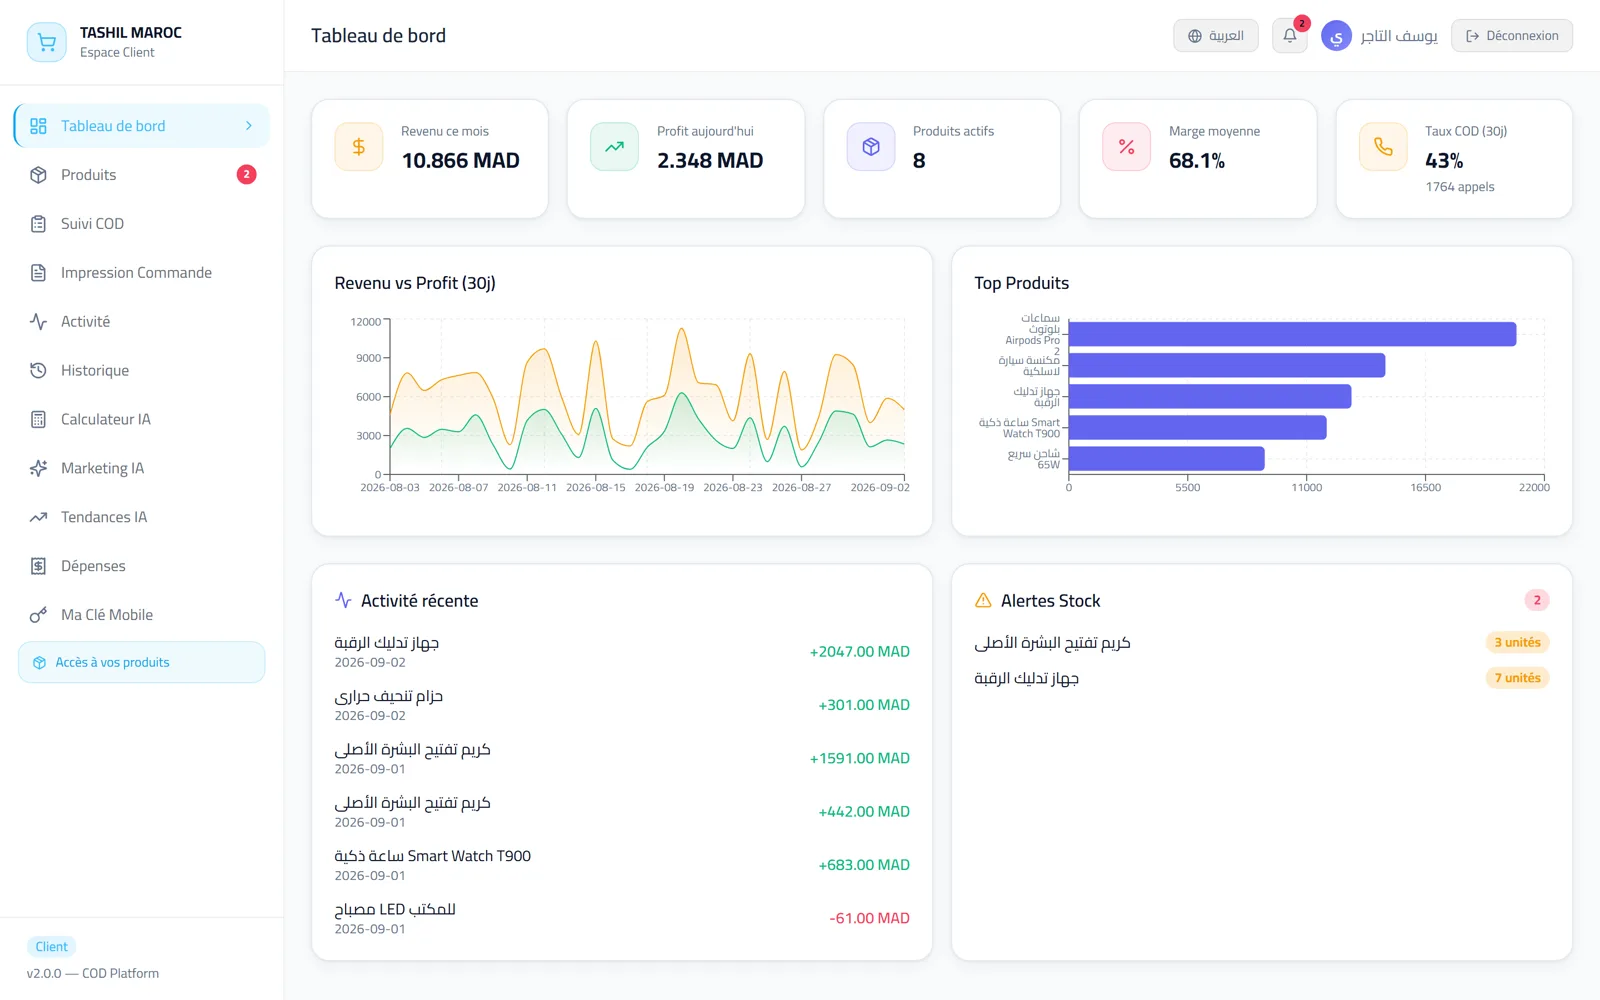This screenshot has height=1000, width=1600.
Task: Expand the Tableau de bord chevron
Action: pyautogui.click(x=249, y=126)
